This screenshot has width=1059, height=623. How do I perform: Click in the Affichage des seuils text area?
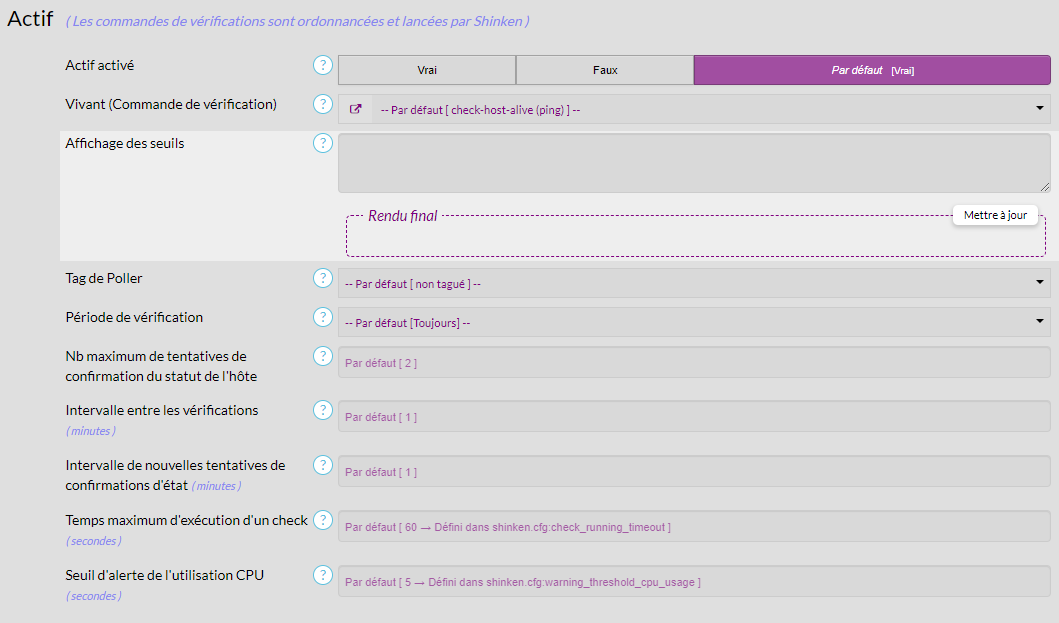tap(694, 162)
